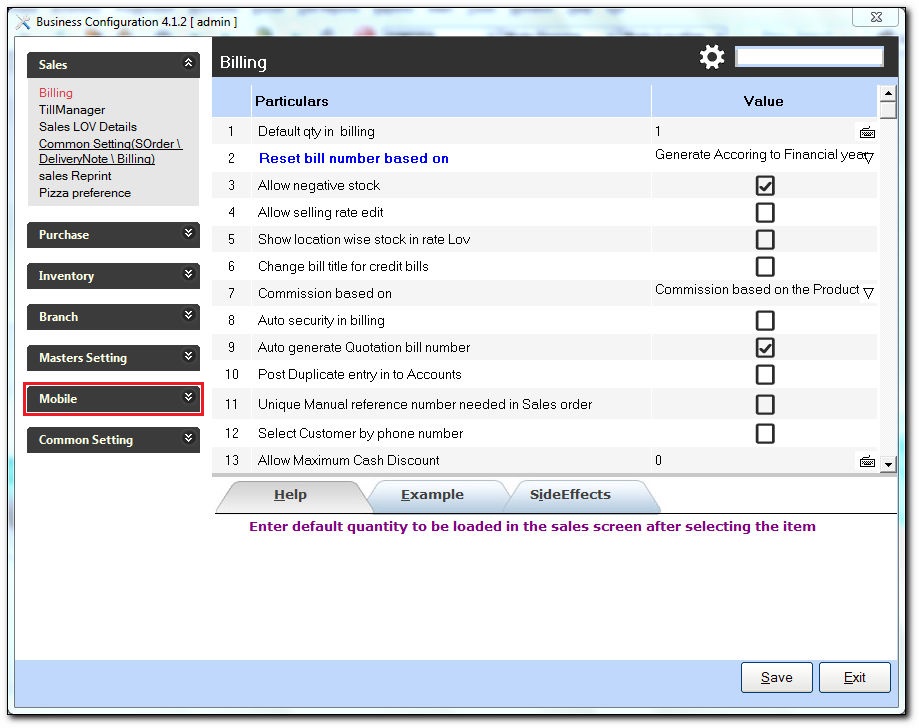The image size is (919, 728).
Task: Open Reset bill number based on dropdown
Action: (x=869, y=158)
